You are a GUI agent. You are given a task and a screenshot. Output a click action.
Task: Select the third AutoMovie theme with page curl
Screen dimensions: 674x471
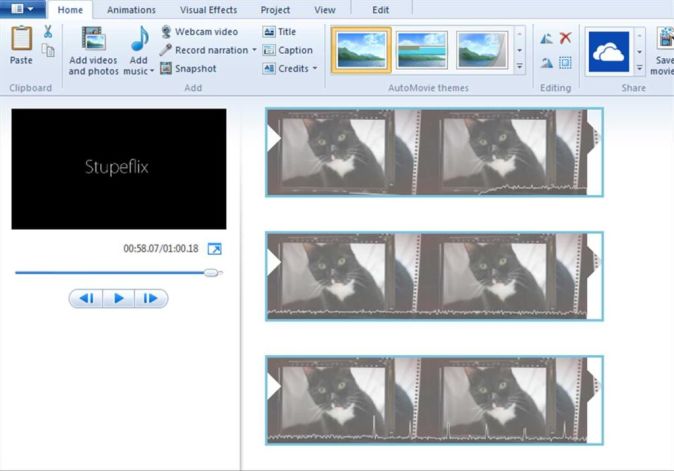[482, 50]
